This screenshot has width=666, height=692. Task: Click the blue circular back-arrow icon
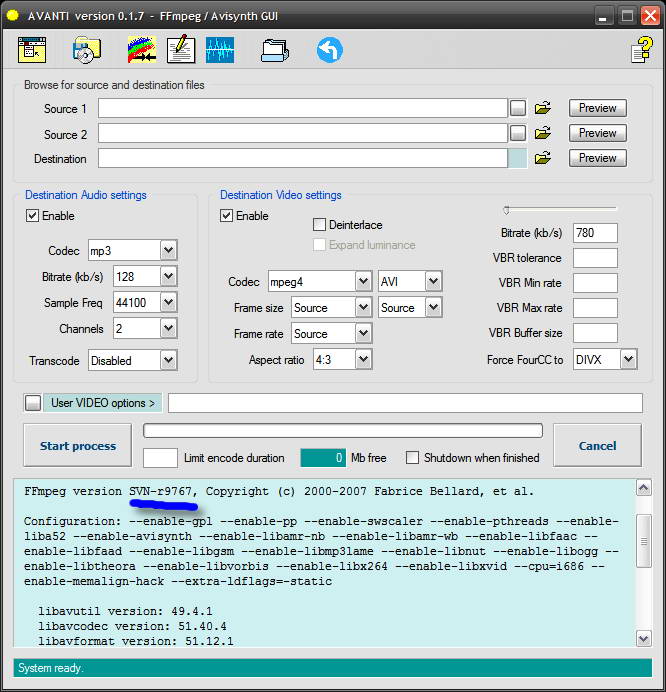click(x=329, y=49)
